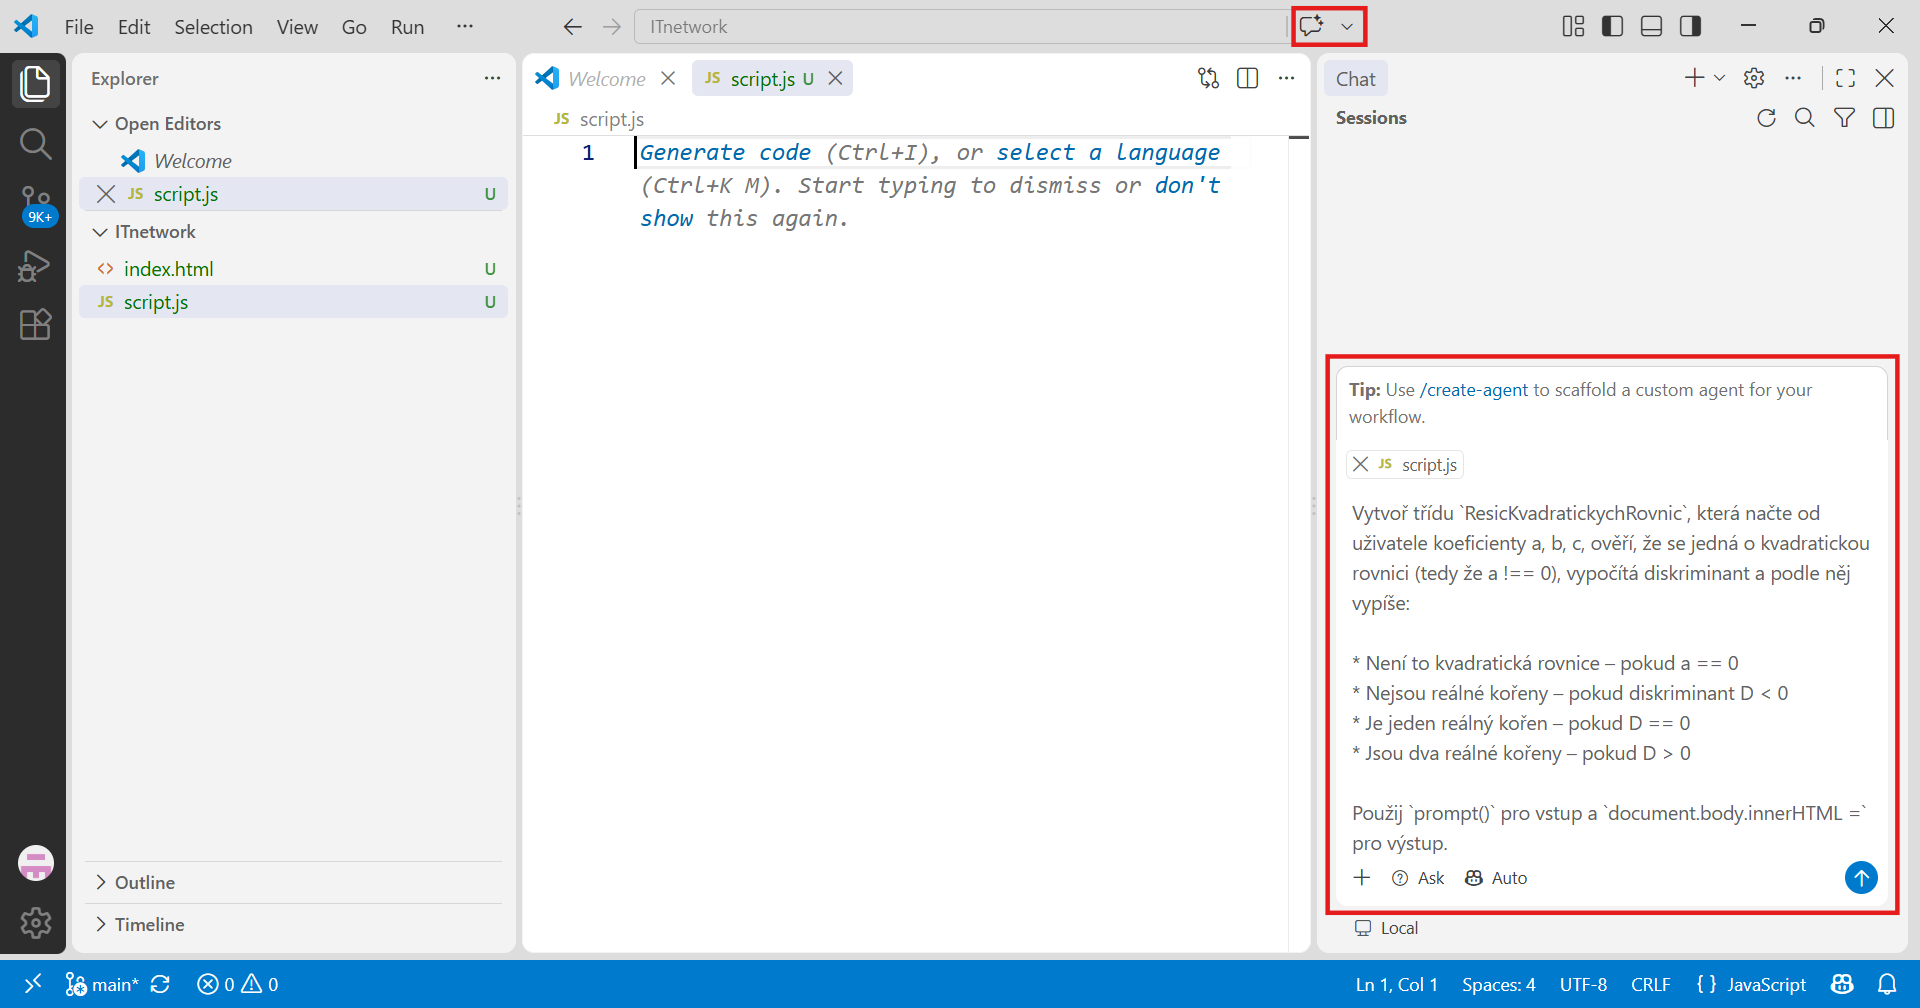Open the Extensions view
Screen dimensions: 1920x1008
(35, 325)
